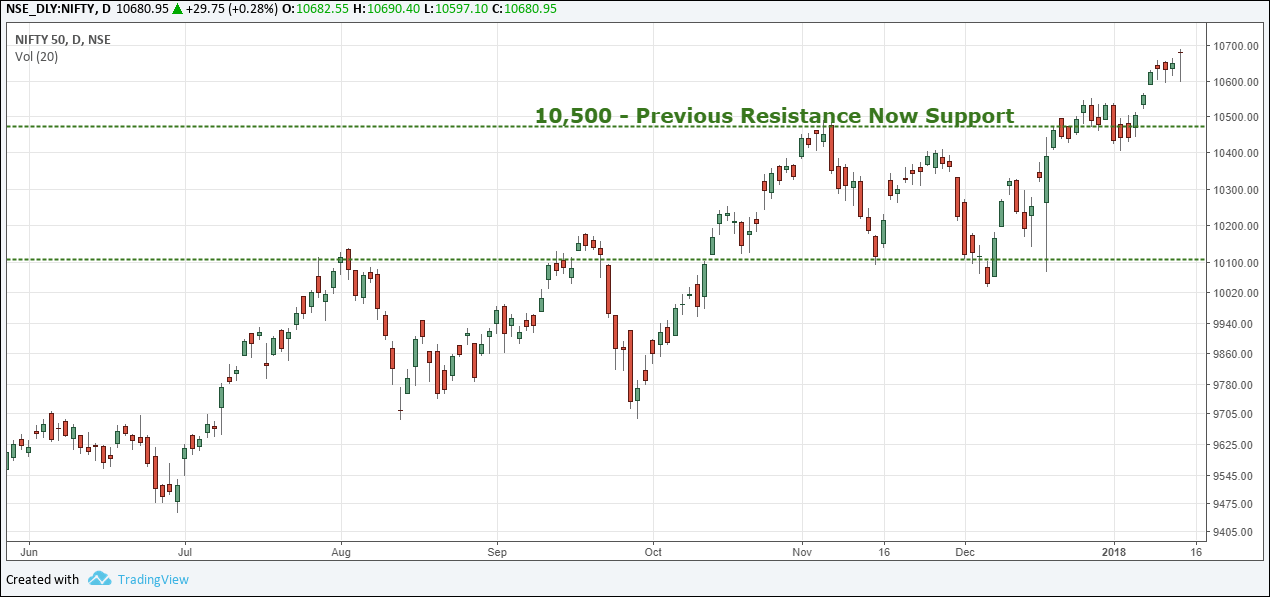The height and width of the screenshot is (597, 1270).
Task: Click the Jun label on the time axis
Action: (x=29, y=551)
